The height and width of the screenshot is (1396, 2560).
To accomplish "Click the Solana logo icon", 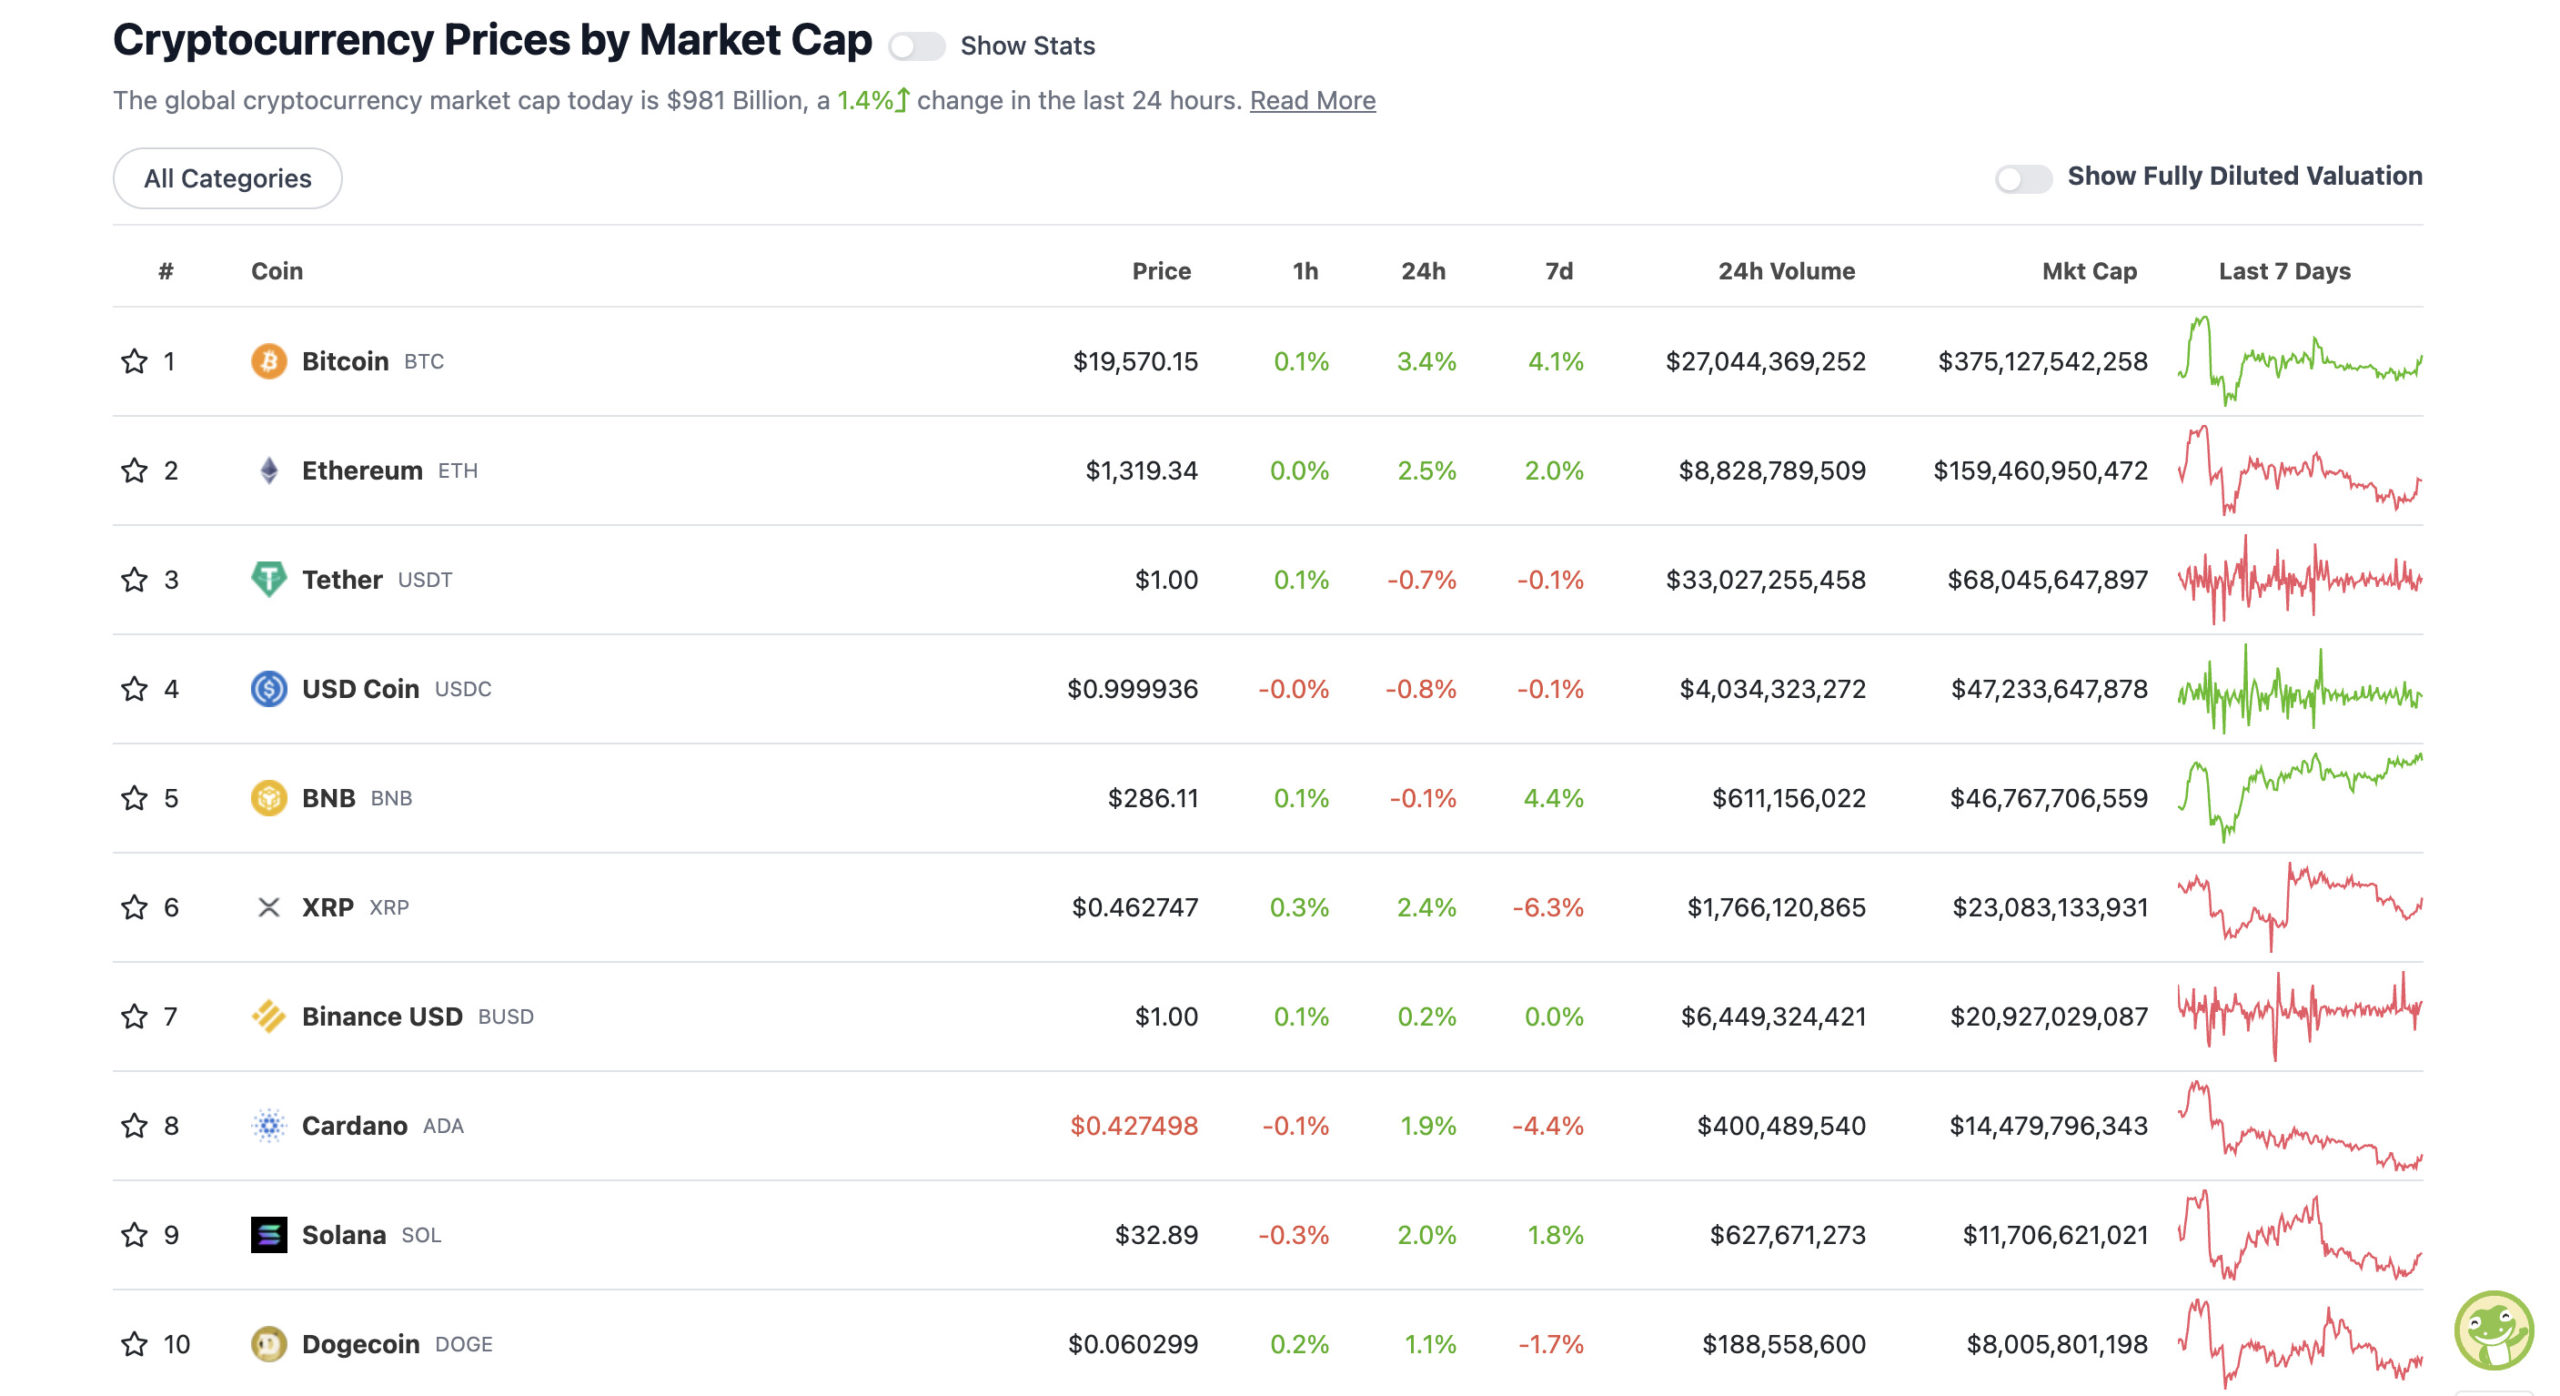I will tap(269, 1235).
